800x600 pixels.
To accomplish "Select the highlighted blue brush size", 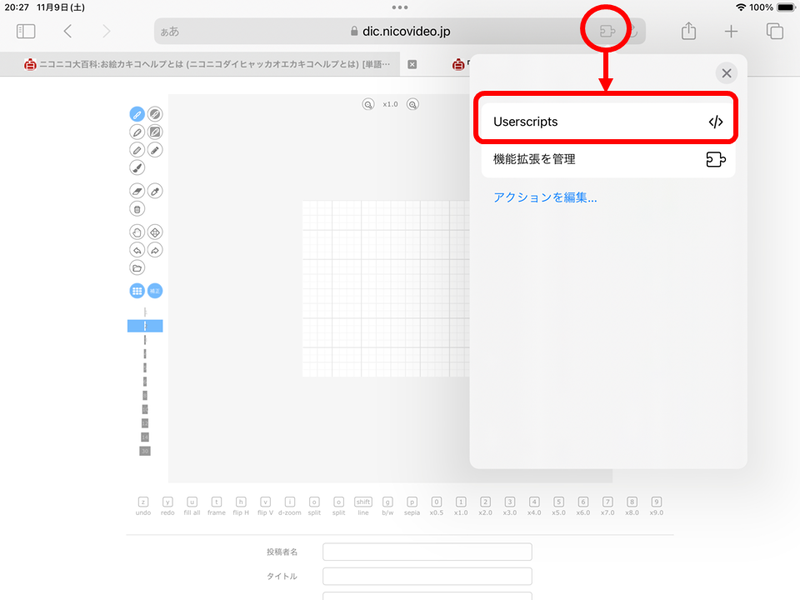I will 145,326.
